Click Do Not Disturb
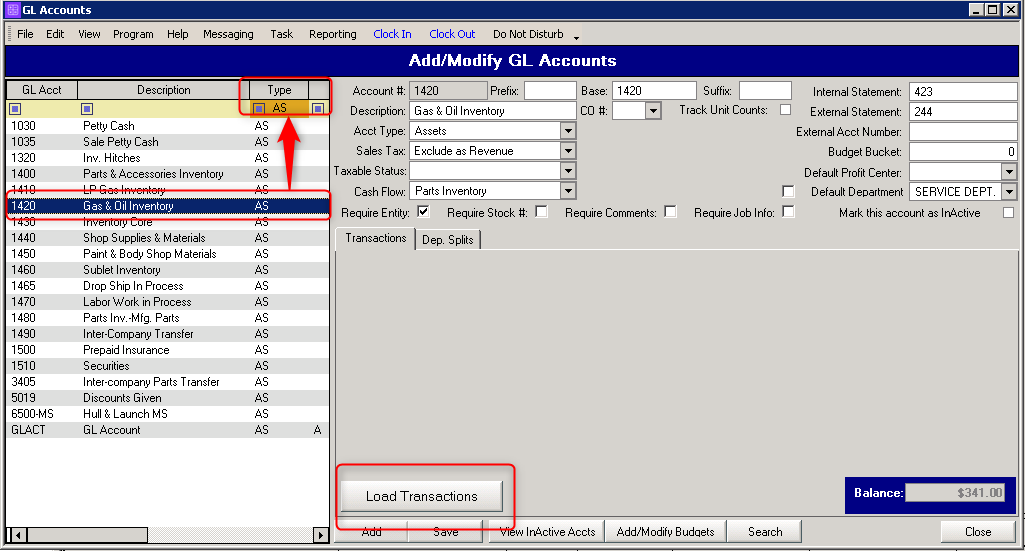Viewport: 1025px width, 551px height. [x=528, y=34]
